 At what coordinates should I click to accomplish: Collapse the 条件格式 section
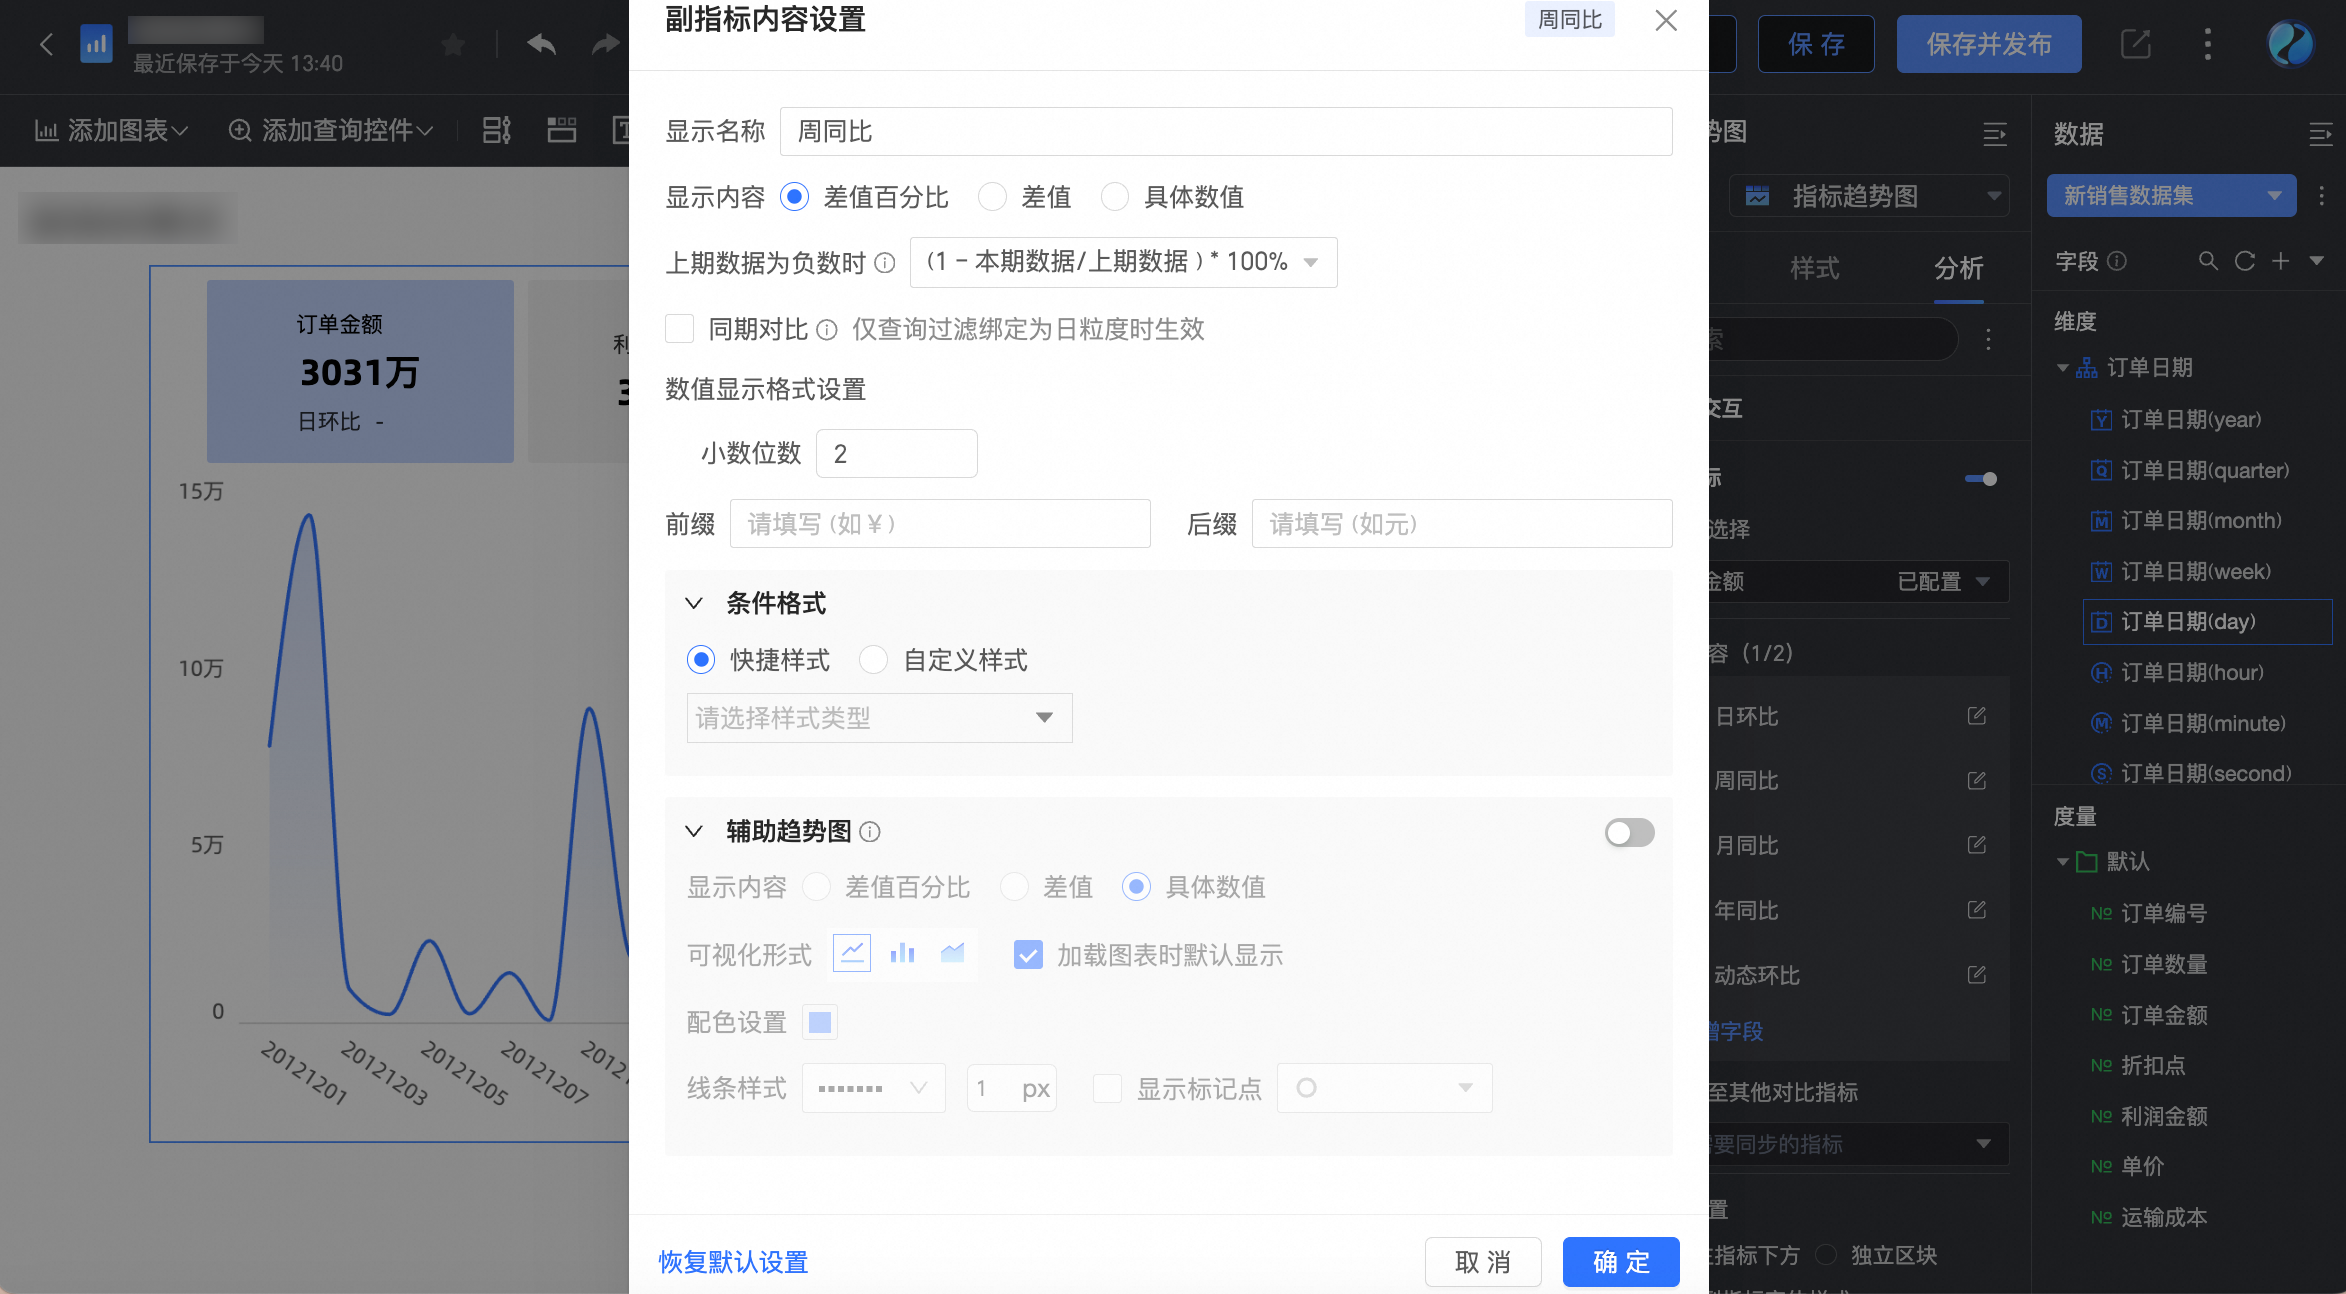694,603
